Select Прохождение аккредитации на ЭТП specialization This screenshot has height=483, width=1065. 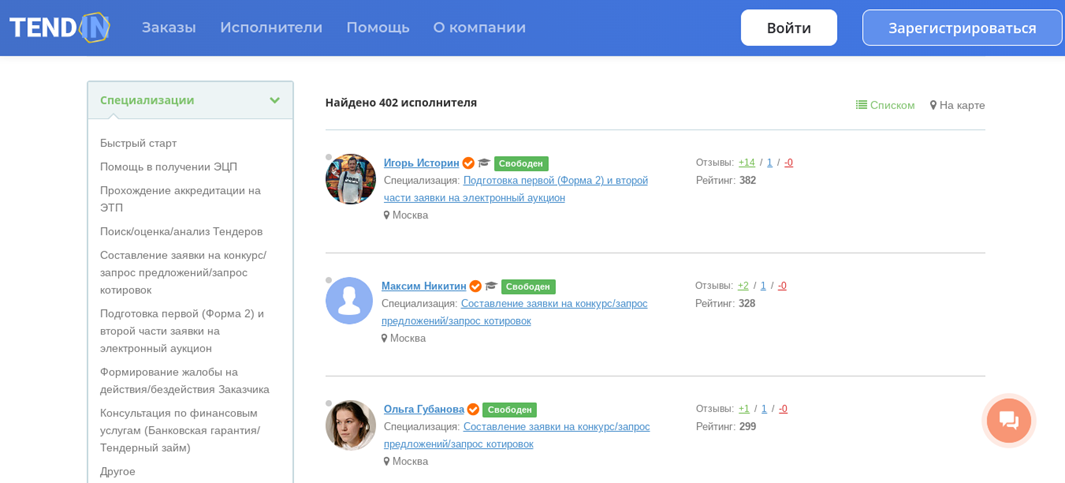pos(180,199)
